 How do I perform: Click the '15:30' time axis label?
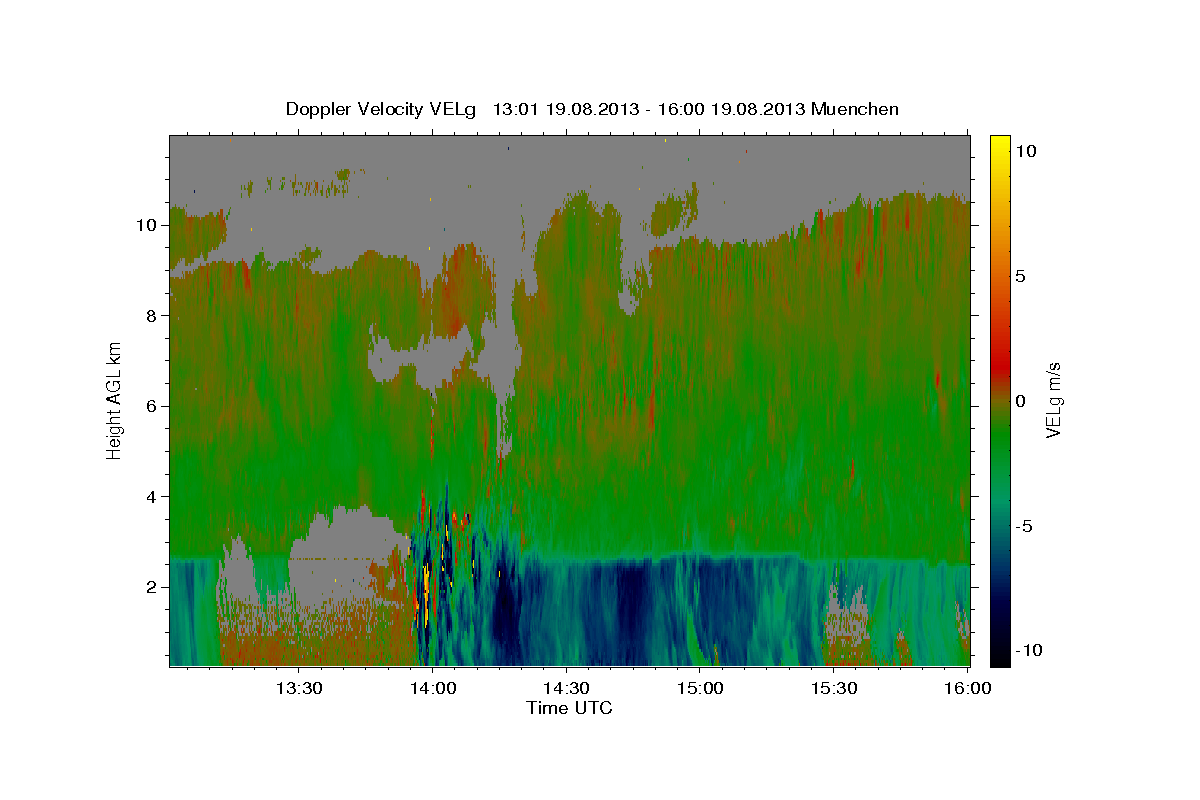tap(835, 688)
